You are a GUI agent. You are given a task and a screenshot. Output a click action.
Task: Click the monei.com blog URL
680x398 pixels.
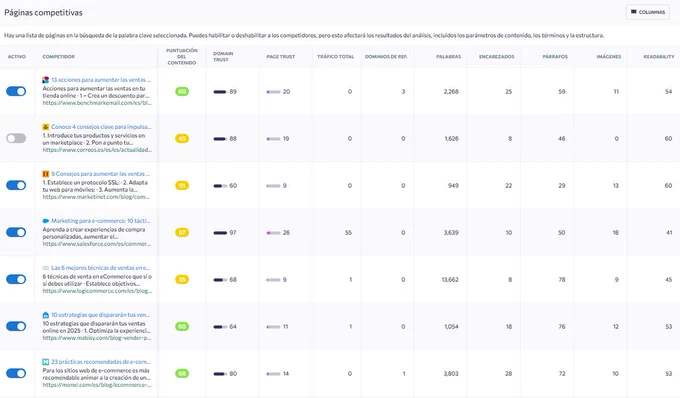pos(97,385)
